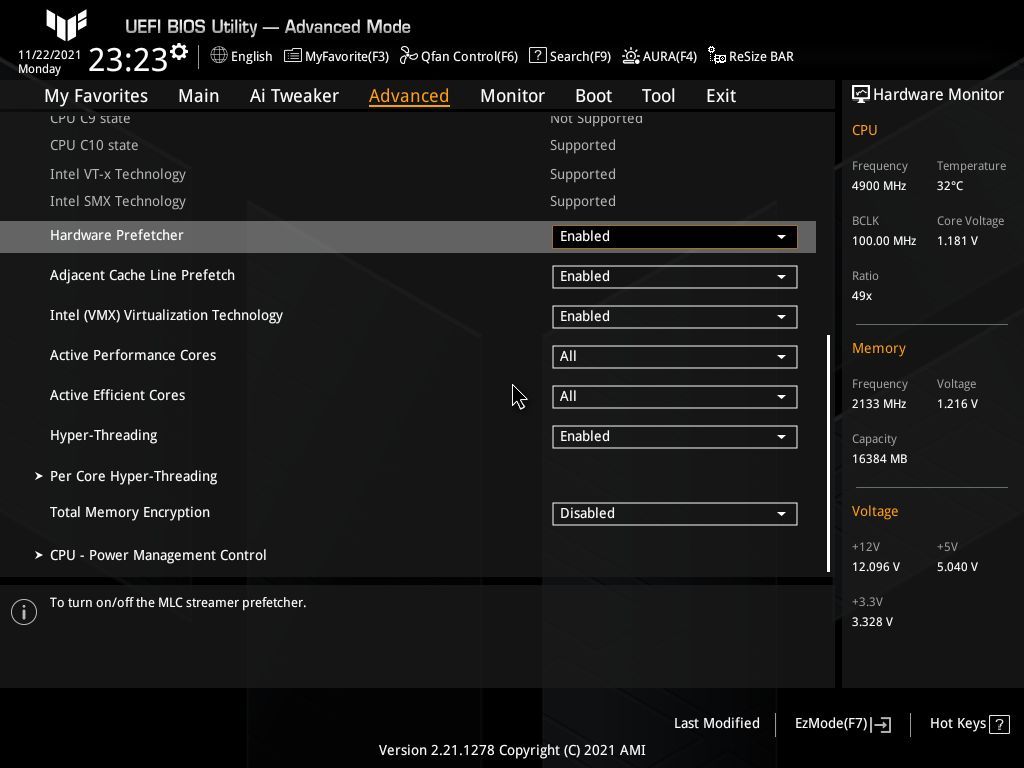The height and width of the screenshot is (768, 1024).
Task: Select the Advanced tab
Action: coord(409,96)
